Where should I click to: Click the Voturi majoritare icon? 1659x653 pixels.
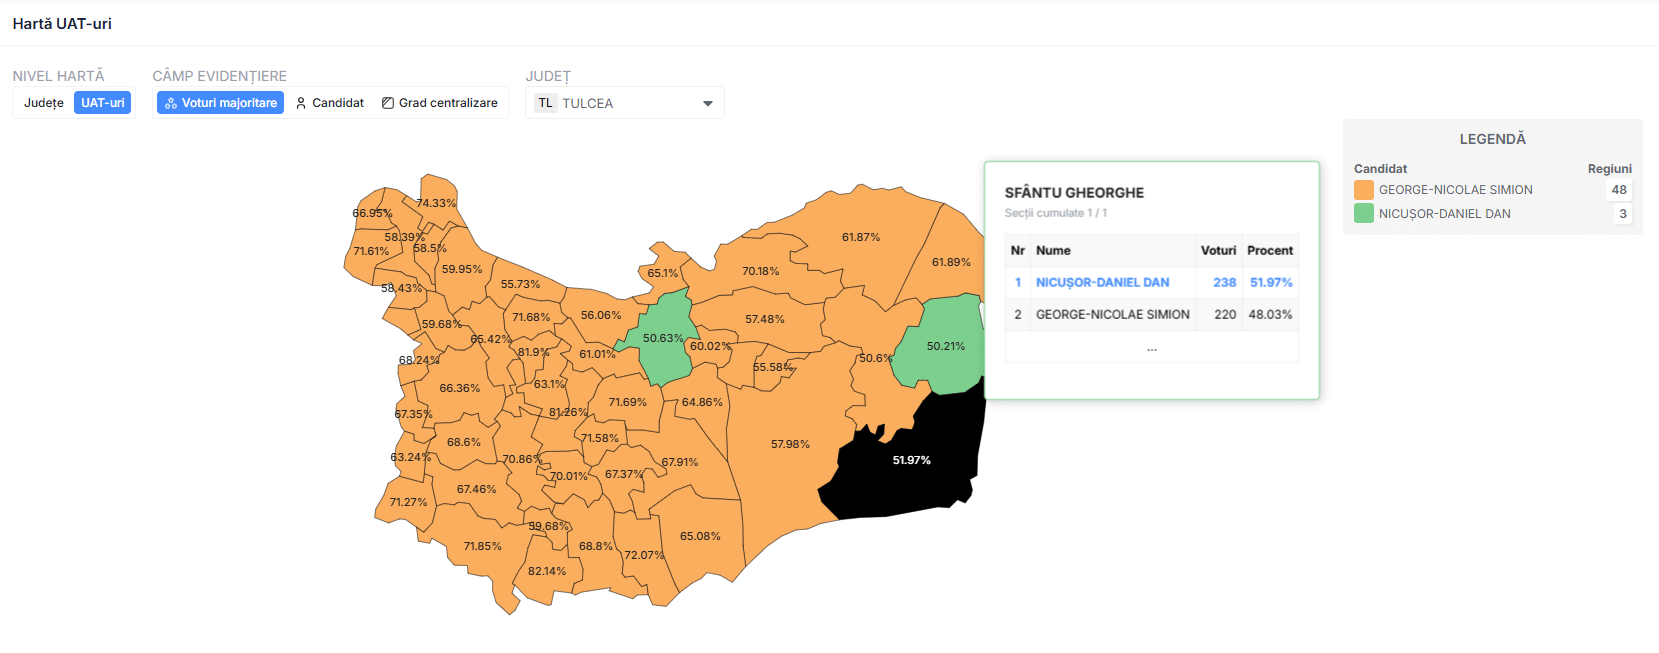(171, 103)
